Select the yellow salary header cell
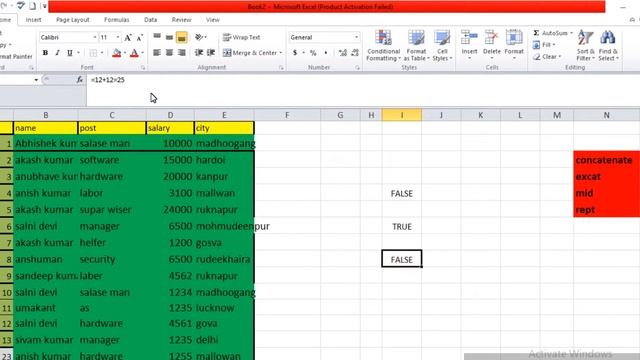640x360 pixels. [x=170, y=128]
